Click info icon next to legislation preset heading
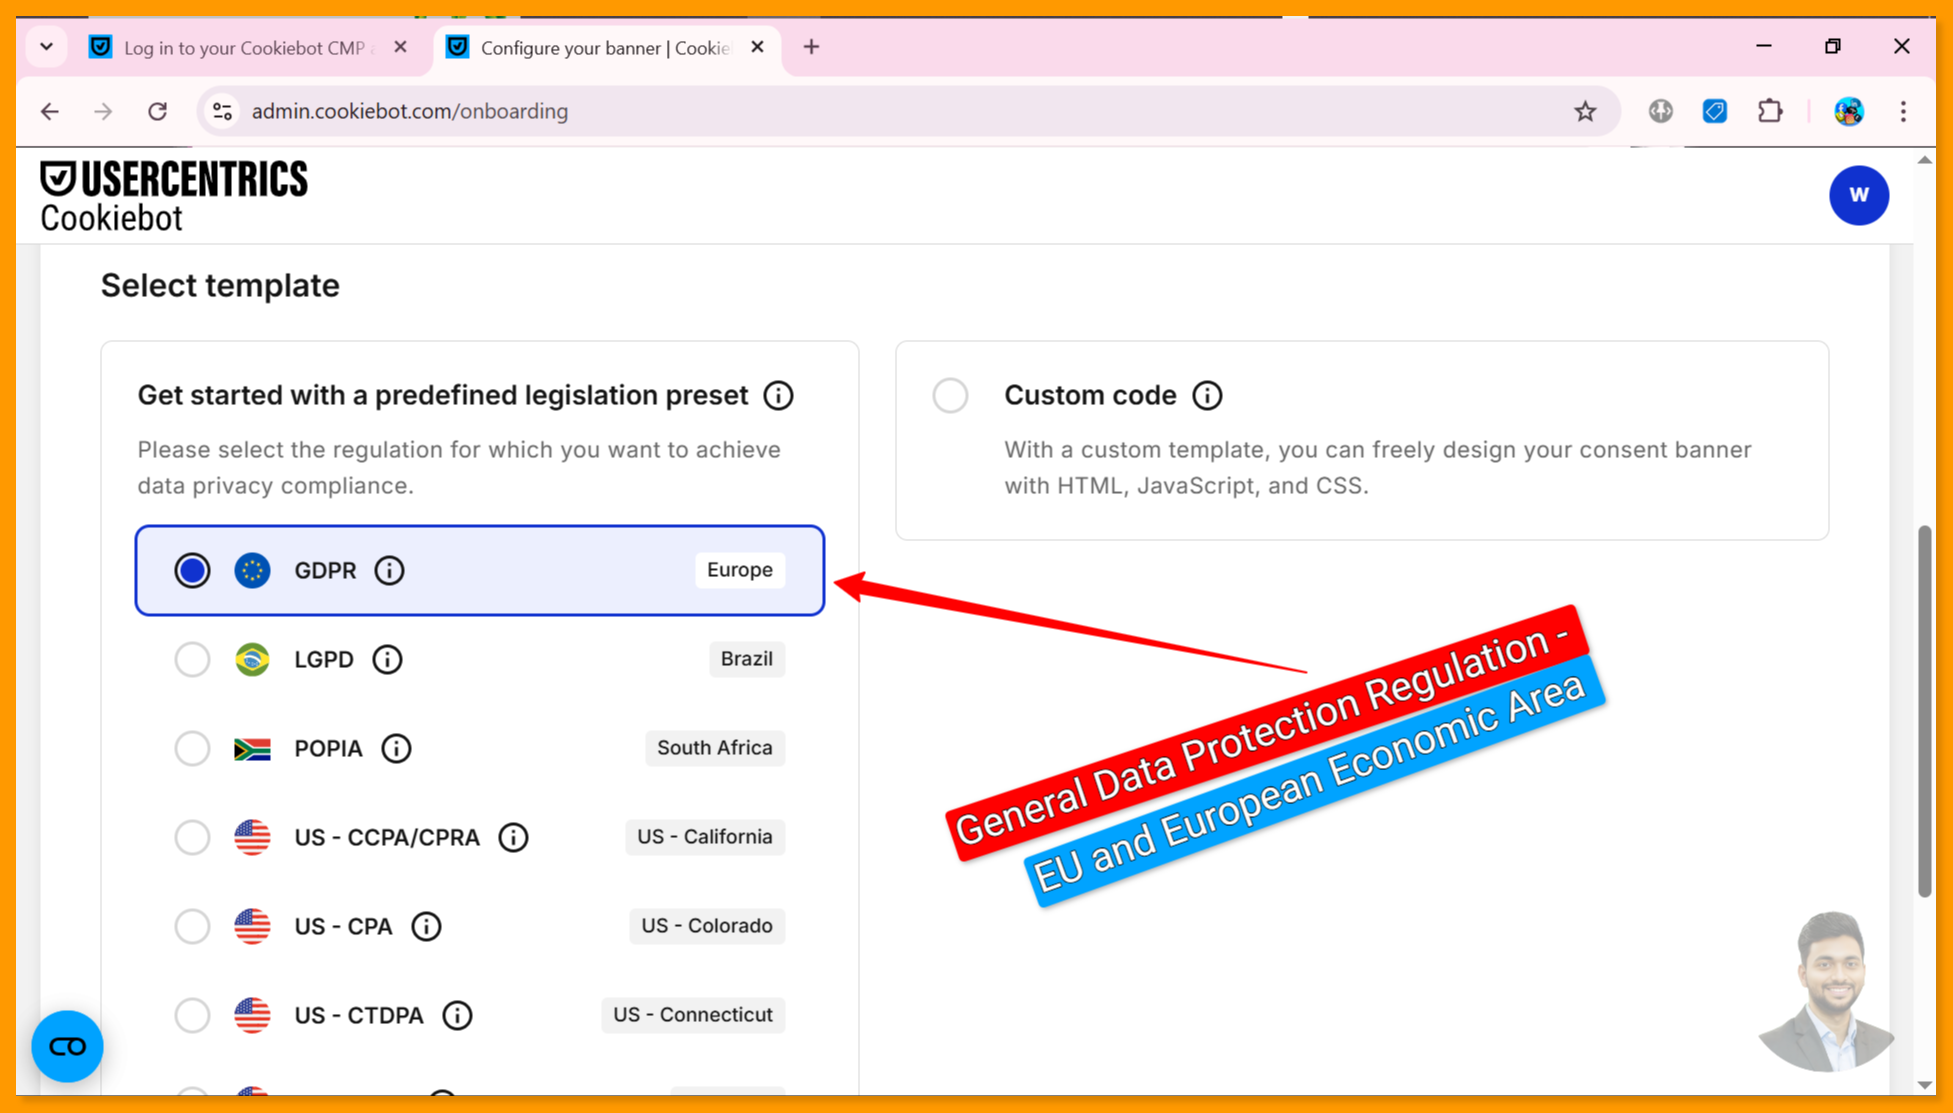This screenshot has width=1953, height=1113. [x=778, y=395]
